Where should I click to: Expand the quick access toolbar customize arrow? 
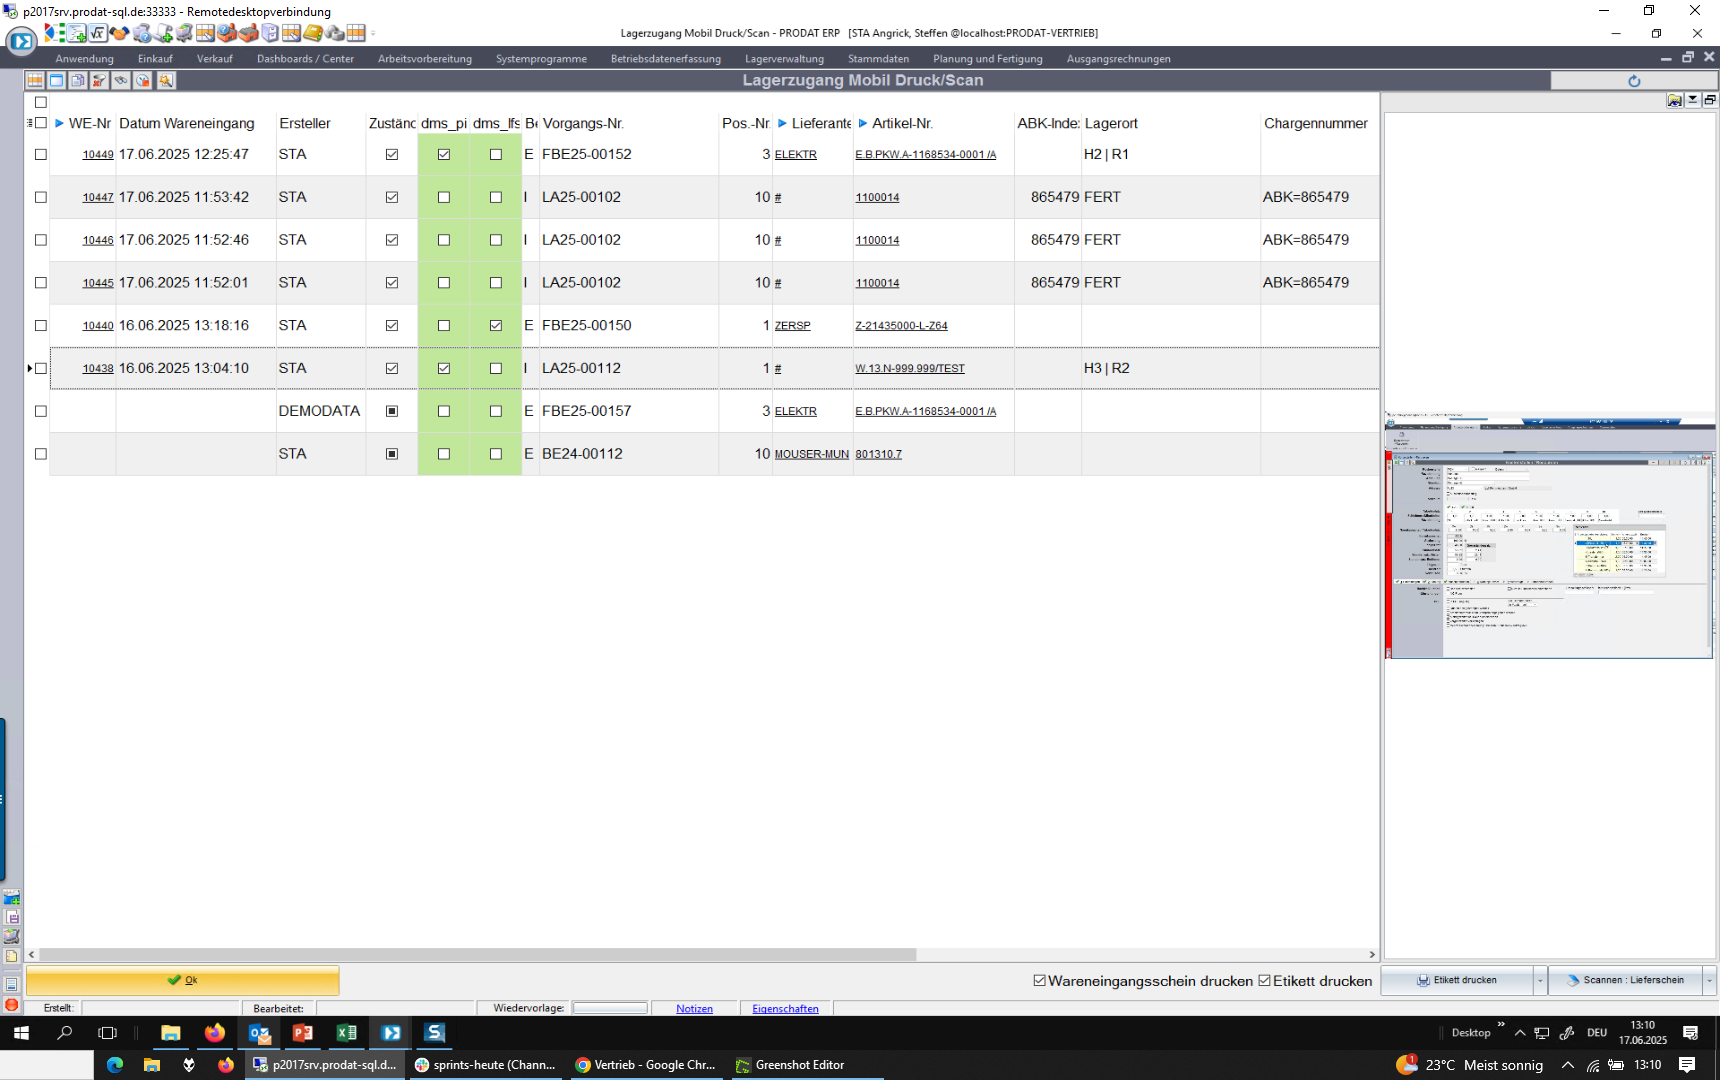pyautogui.click(x=374, y=33)
